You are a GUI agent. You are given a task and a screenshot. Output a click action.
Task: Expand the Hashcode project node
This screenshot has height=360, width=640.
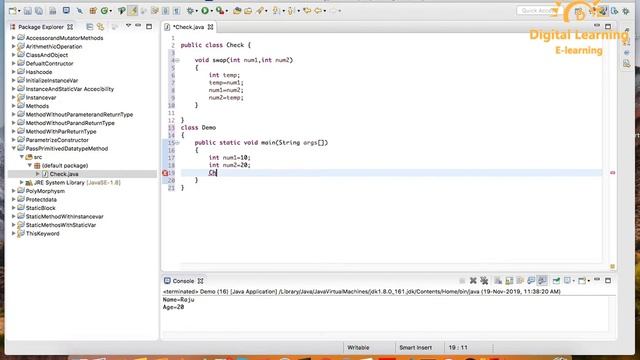coord(13,72)
